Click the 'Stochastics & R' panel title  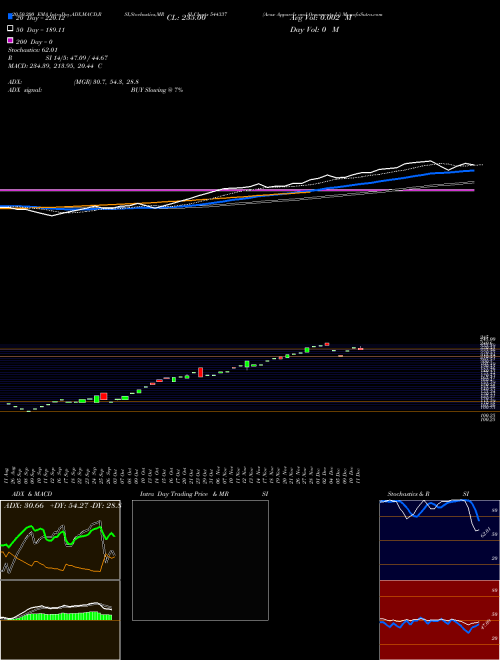(x=408, y=494)
